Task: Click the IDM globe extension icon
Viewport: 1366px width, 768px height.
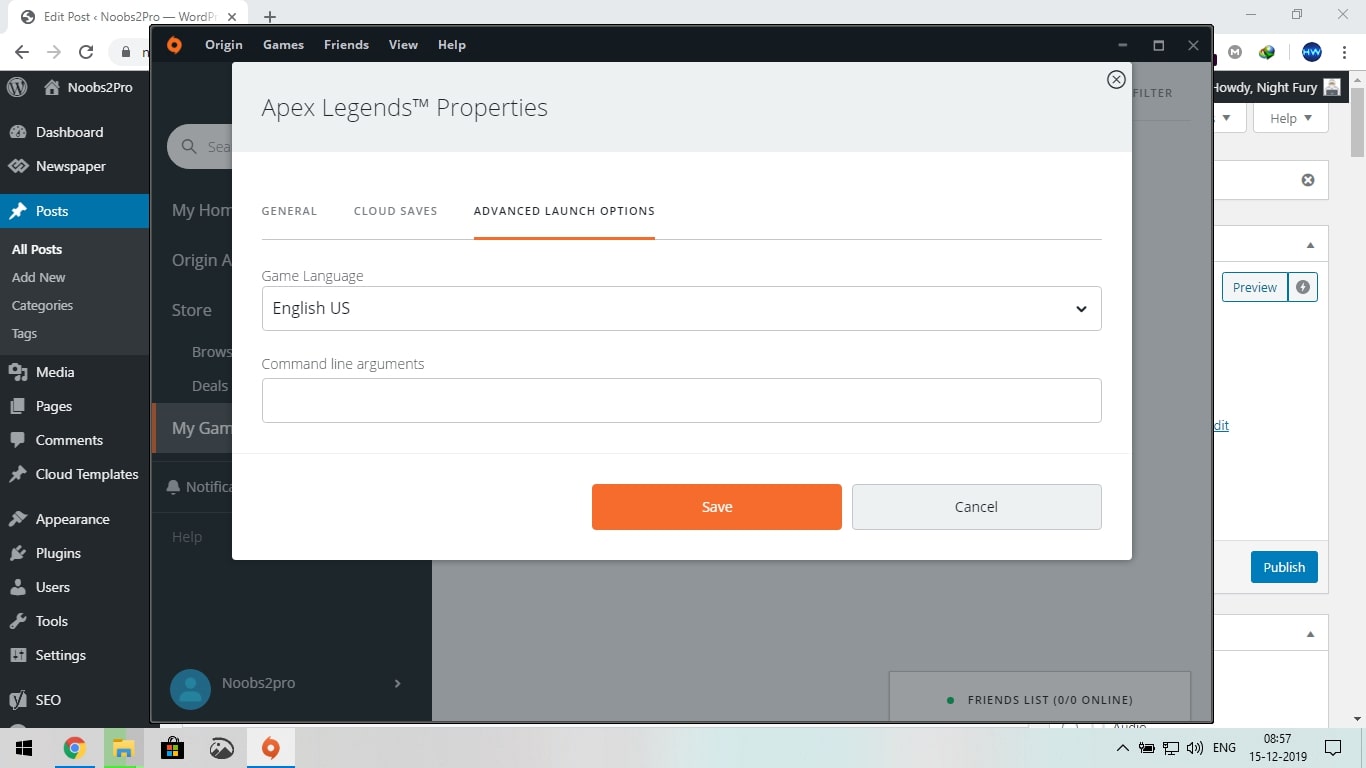Action: [1267, 52]
